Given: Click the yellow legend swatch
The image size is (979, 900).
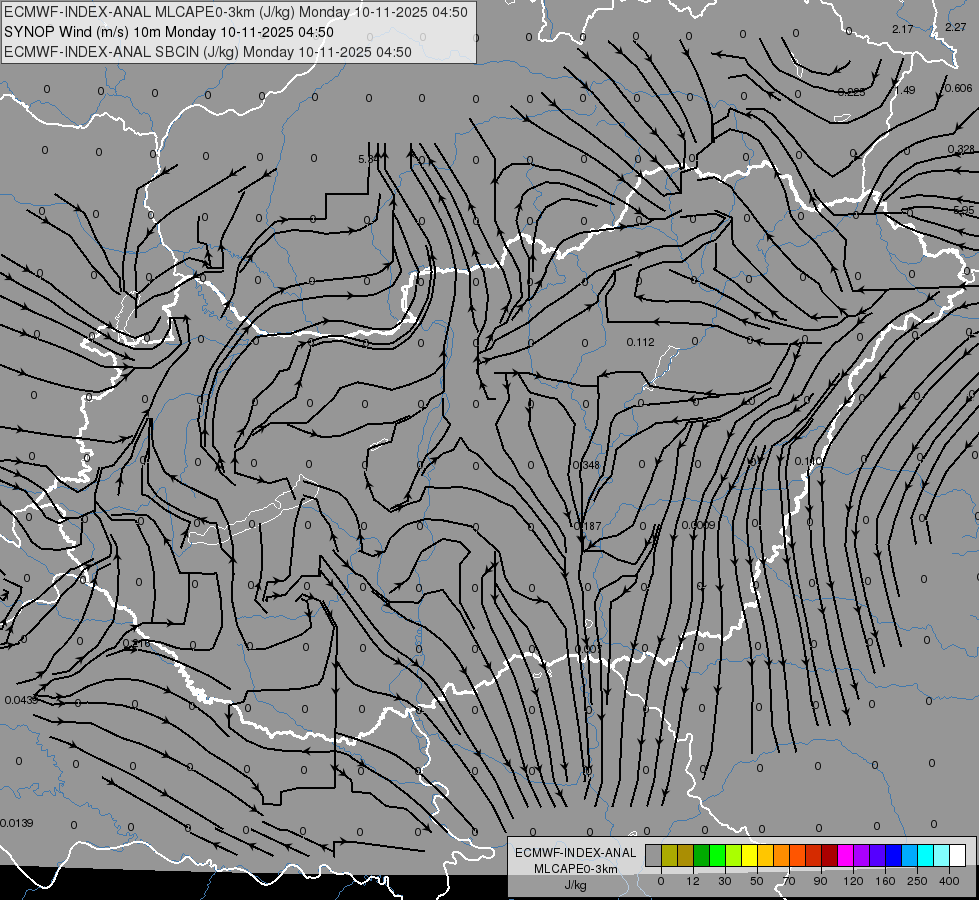Looking at the screenshot, I should (x=750, y=855).
